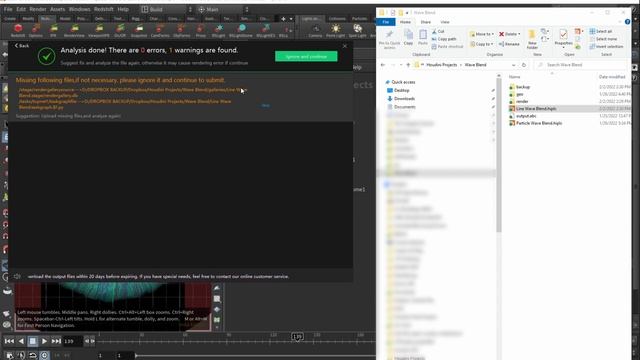Click the Search Wave Blend field
This screenshot has height=360, width=640.
click(x=582, y=65)
